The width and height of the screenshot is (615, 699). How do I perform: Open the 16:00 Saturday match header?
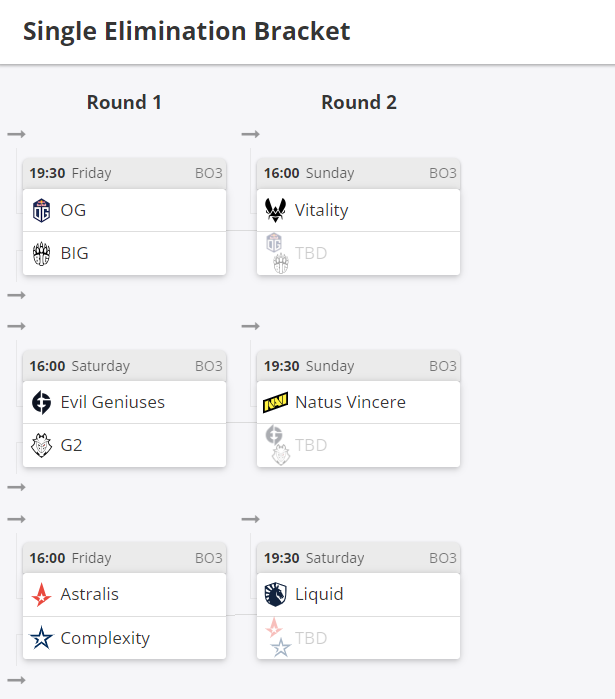[x=124, y=366]
